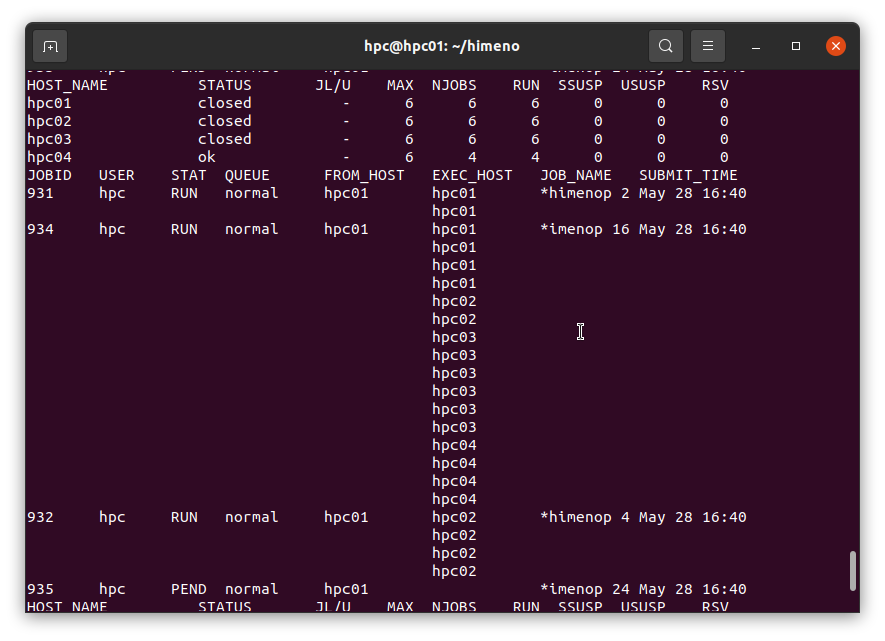Click the closed status of hpc02
This screenshot has height=641, width=885.
pyautogui.click(x=225, y=121)
